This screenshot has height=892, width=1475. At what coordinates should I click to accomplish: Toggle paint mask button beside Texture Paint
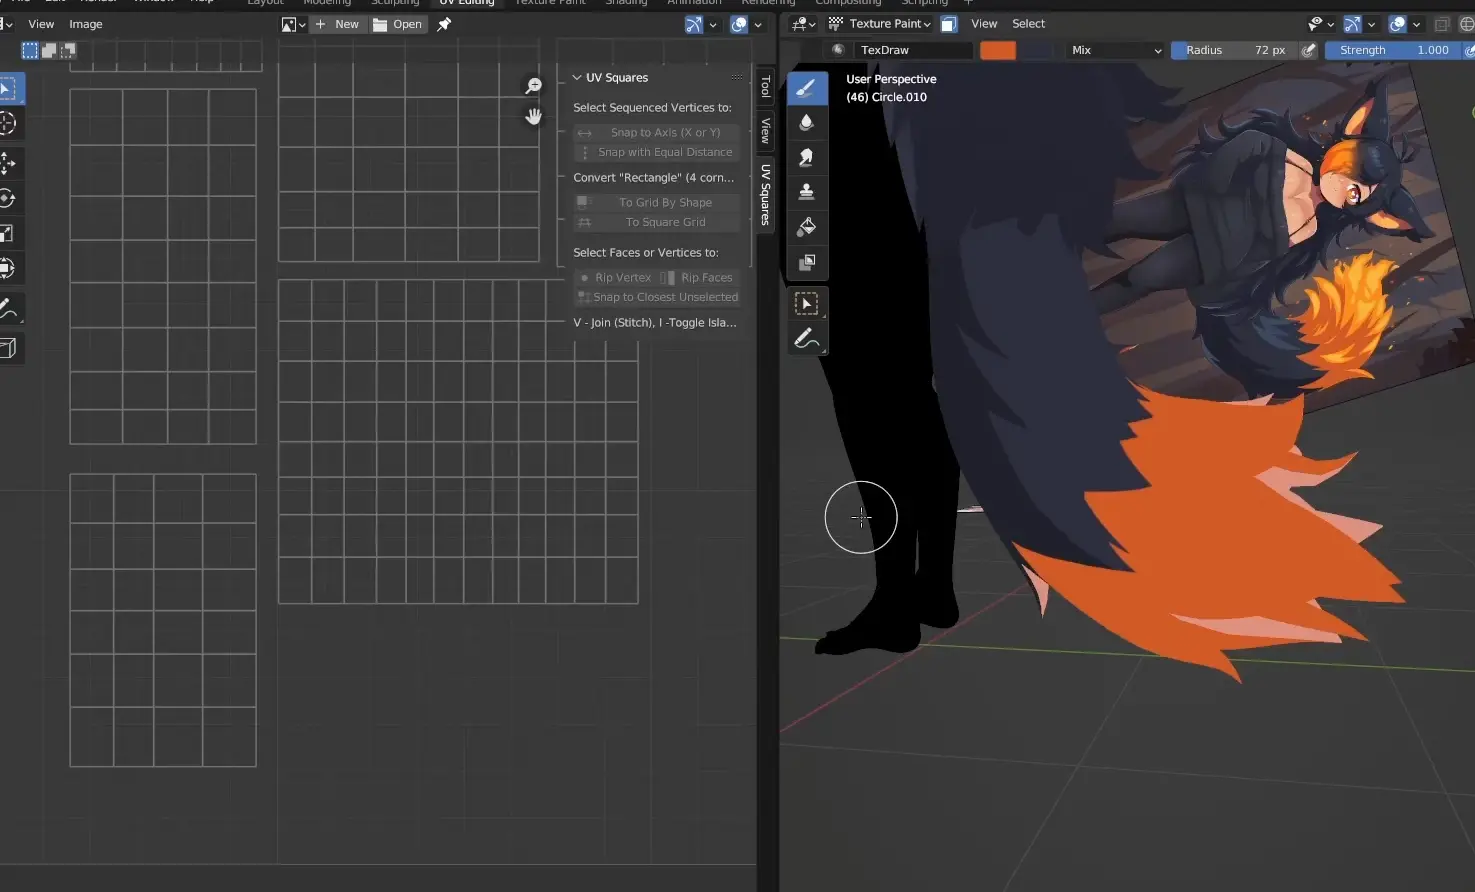pyautogui.click(x=949, y=24)
